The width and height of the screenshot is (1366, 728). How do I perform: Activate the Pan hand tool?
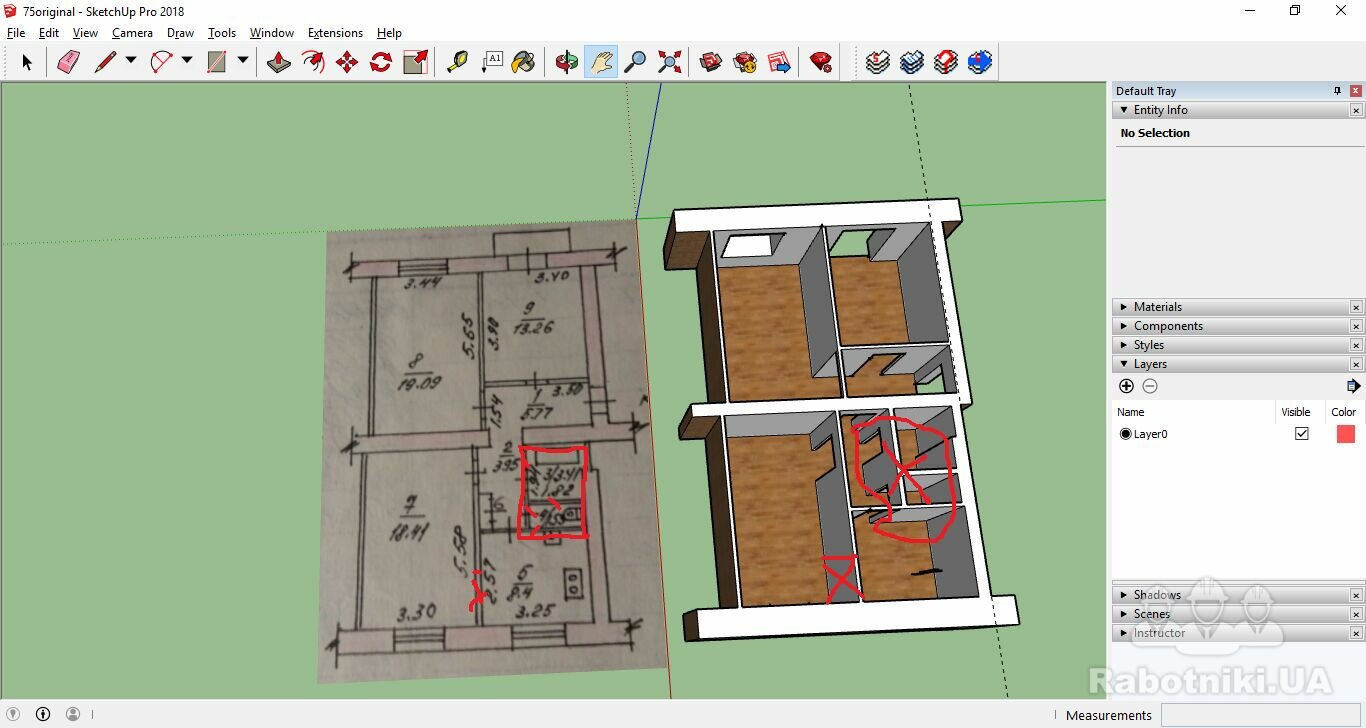click(601, 62)
